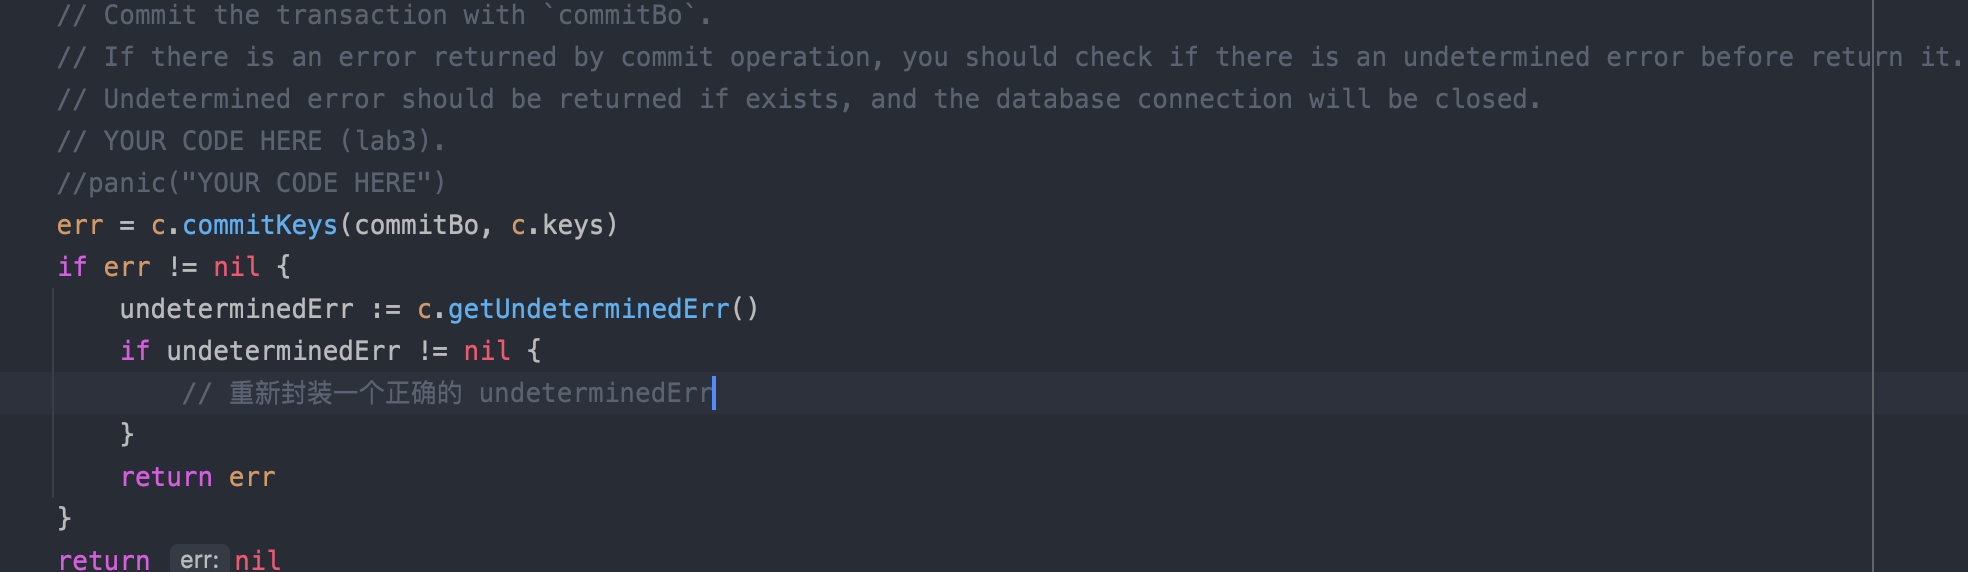1968x572 pixels.
Task: Click the opening brace after "err != nil"
Action: (284, 267)
